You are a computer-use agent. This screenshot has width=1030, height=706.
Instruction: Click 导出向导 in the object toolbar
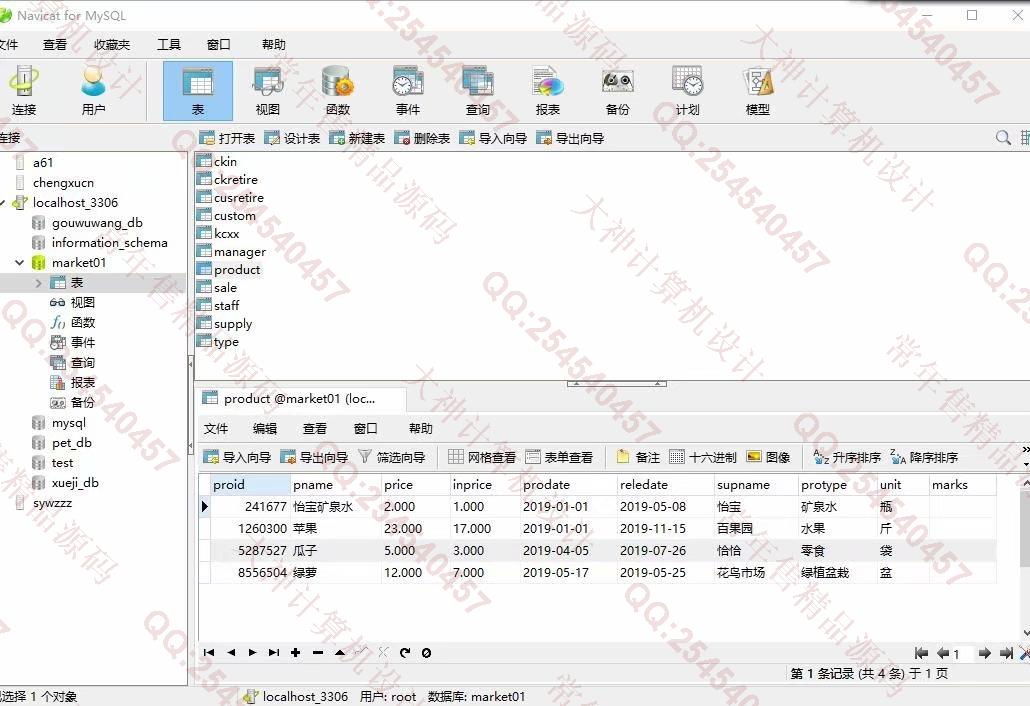(x=570, y=138)
